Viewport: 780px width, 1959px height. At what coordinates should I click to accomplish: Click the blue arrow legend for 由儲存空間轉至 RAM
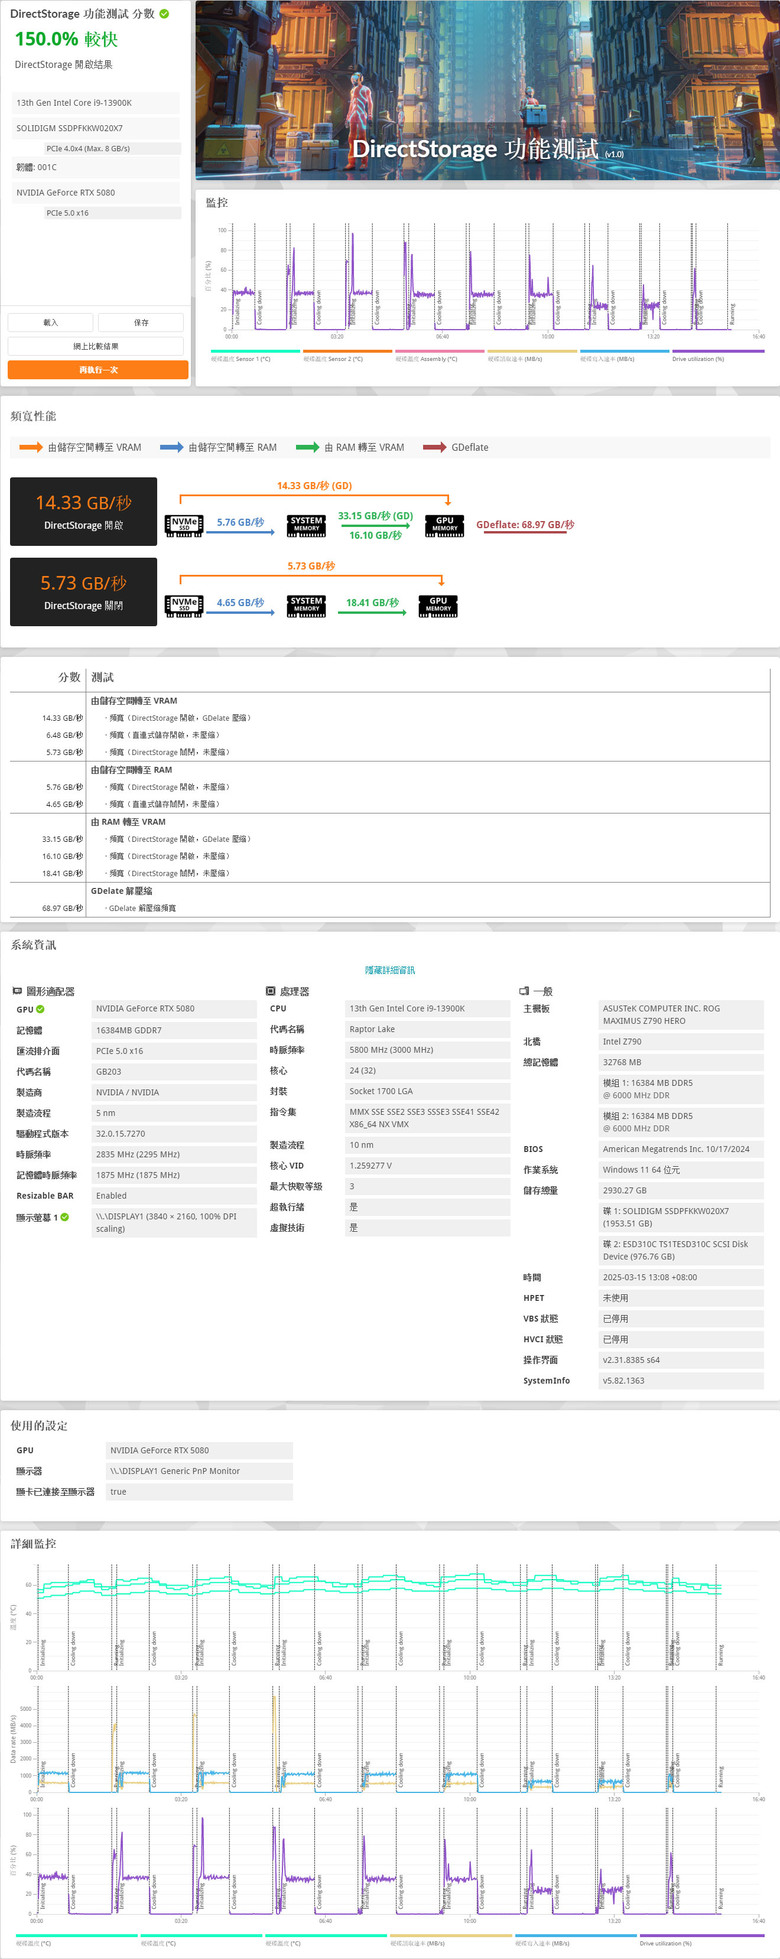[x=171, y=447]
